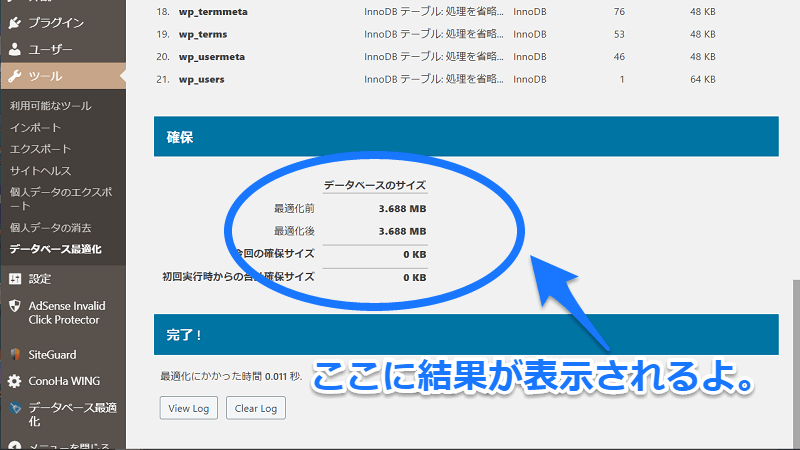Select データベース最適化 under Tools submenu
Viewport: 800px width, 450px height.
point(55,249)
